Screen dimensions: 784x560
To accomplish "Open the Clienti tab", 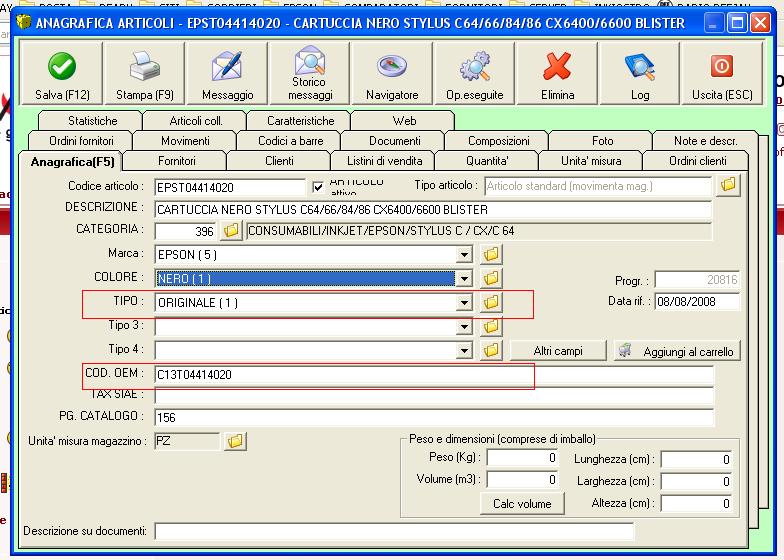I will [279, 161].
